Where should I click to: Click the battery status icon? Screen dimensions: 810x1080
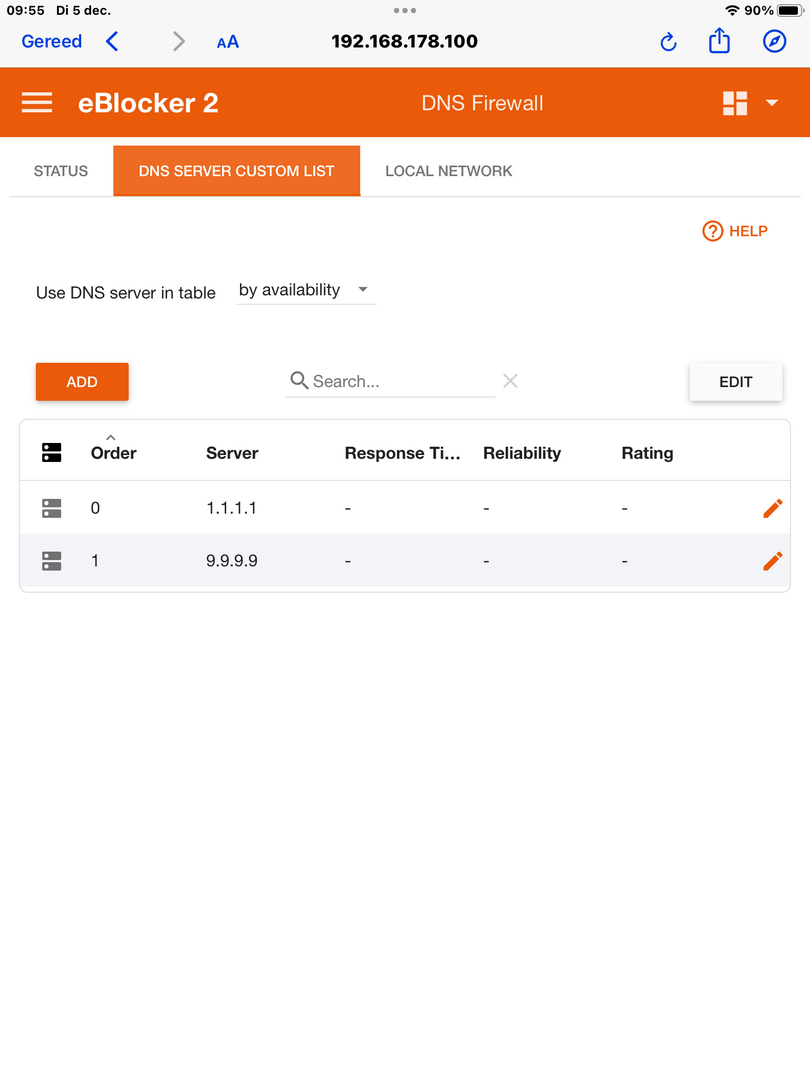pos(790,10)
